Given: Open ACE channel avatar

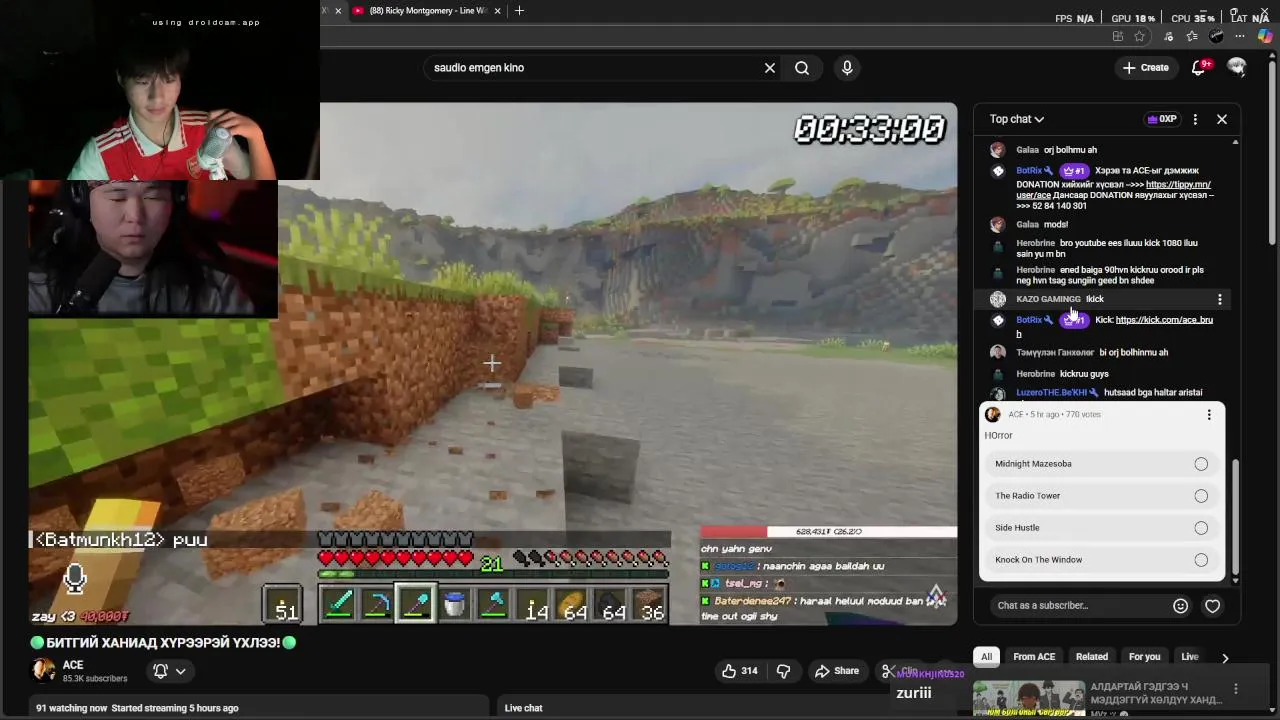Looking at the screenshot, I should tap(43, 671).
